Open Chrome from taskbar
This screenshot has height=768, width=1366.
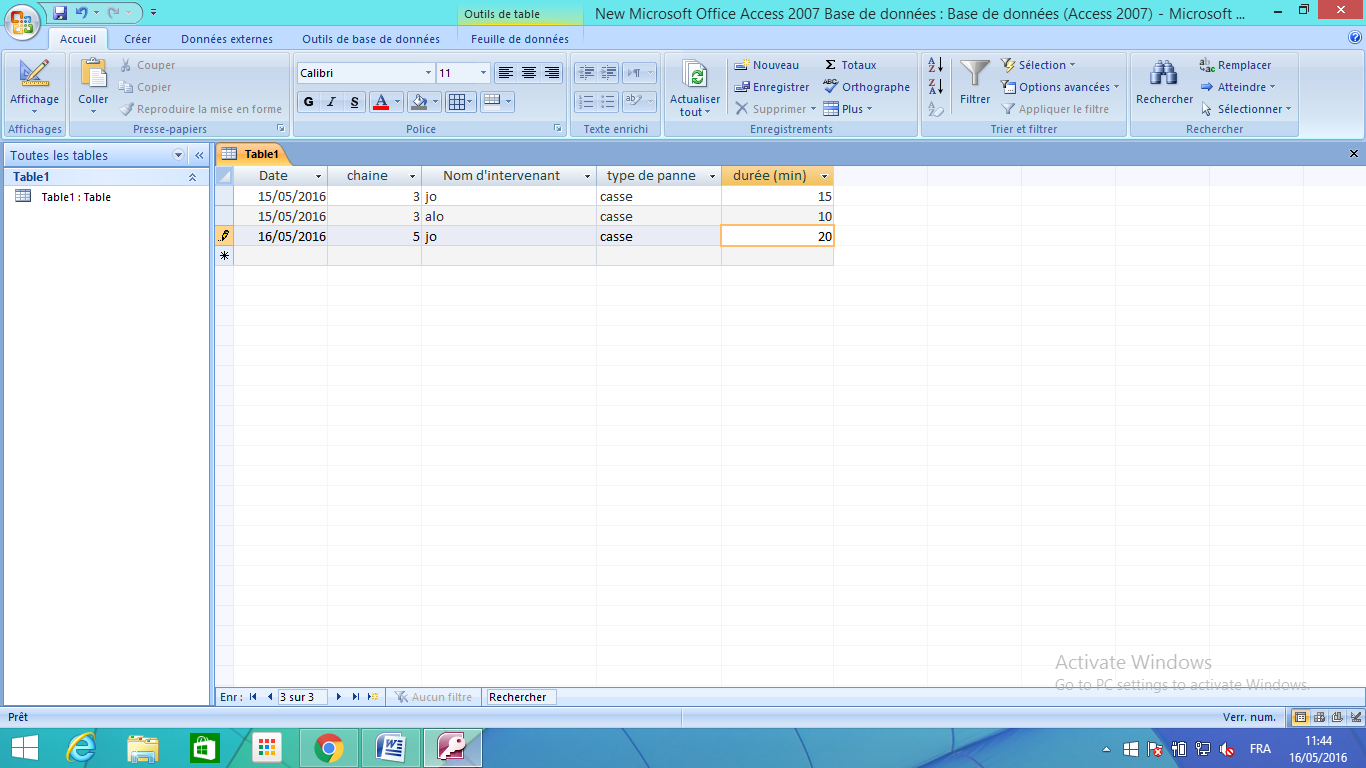pos(328,748)
